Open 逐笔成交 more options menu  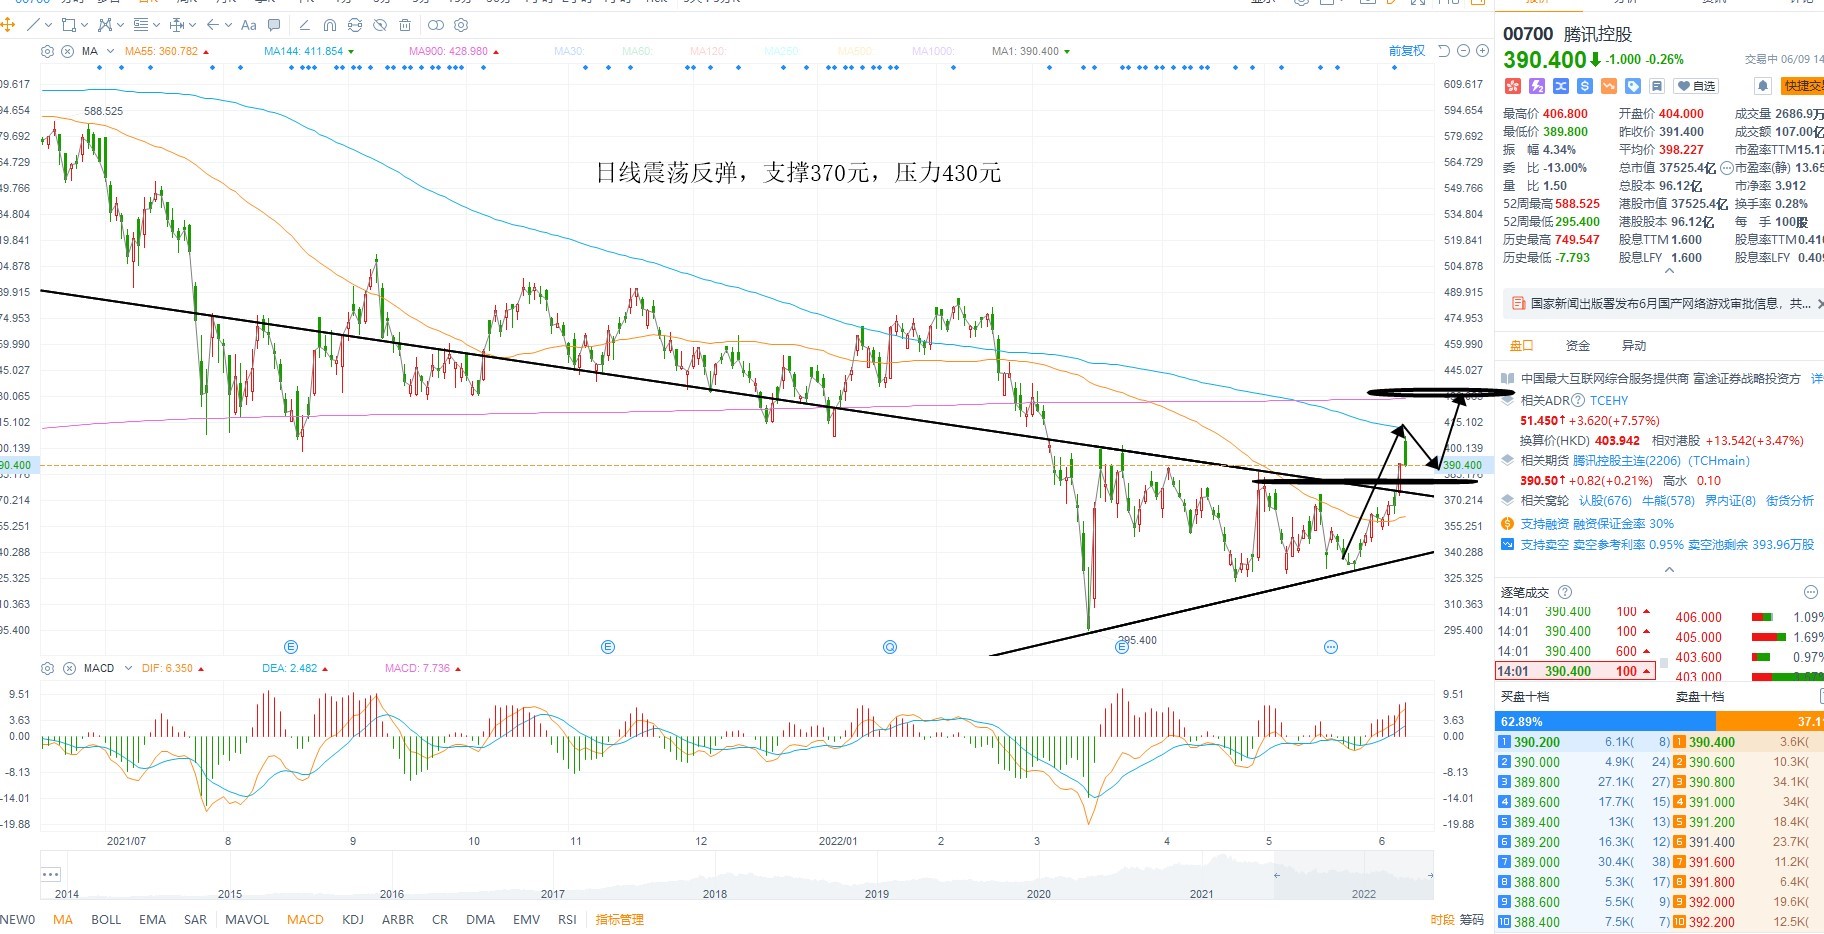(1810, 592)
